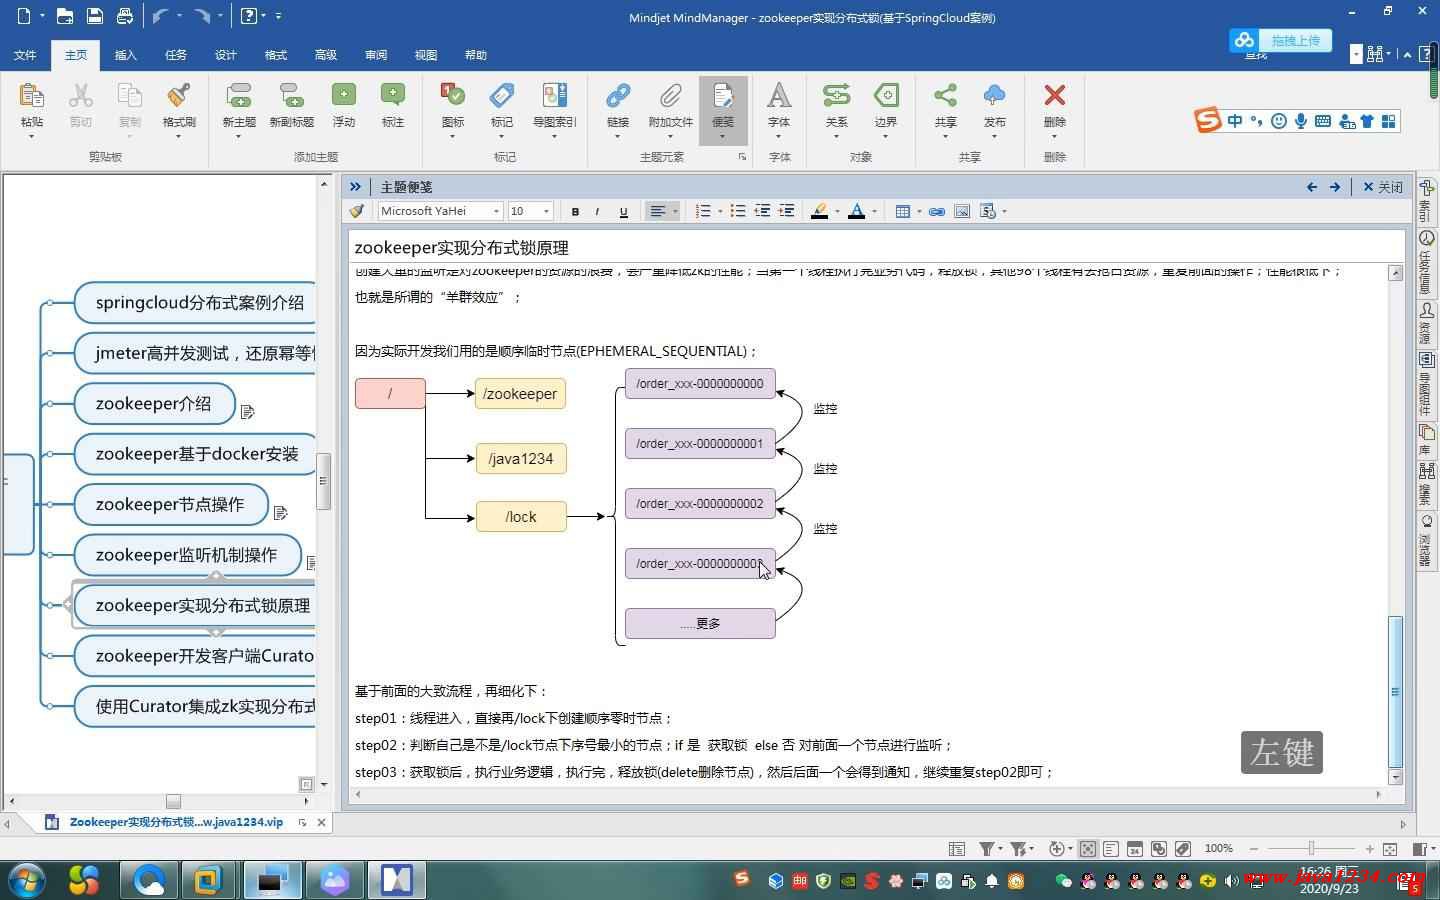Open the Zookeeper实现分布式锁 document tab
1440x900 pixels.
[x=176, y=822]
